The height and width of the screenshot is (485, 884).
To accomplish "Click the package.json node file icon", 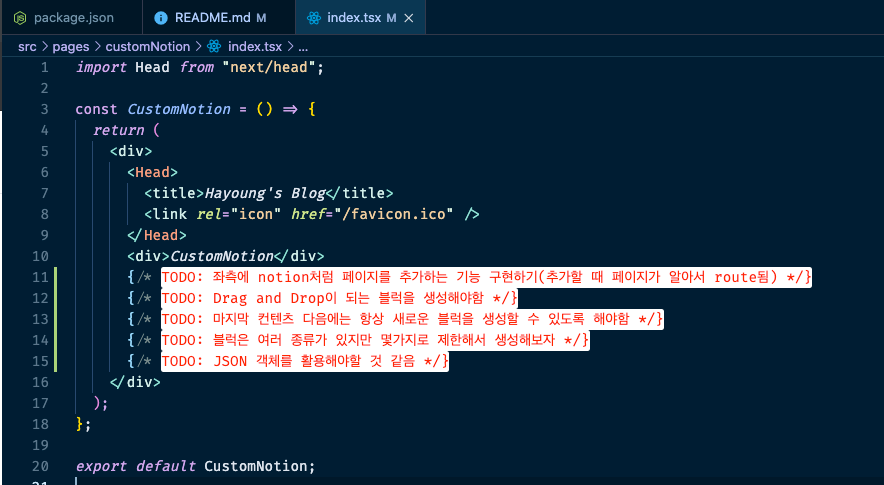I will [x=20, y=18].
